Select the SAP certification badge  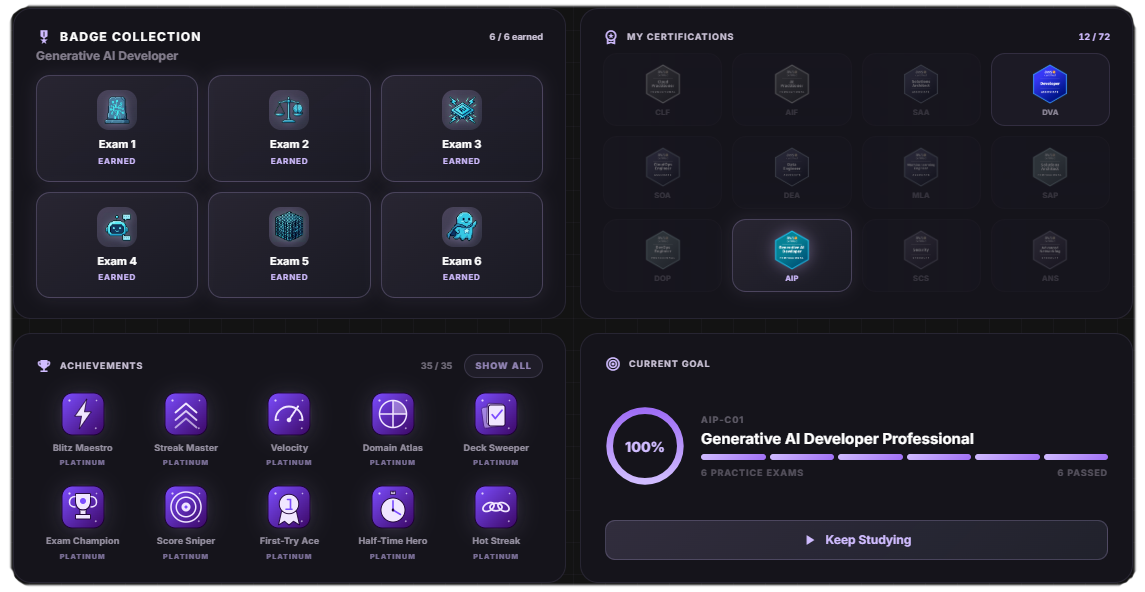tap(1050, 172)
